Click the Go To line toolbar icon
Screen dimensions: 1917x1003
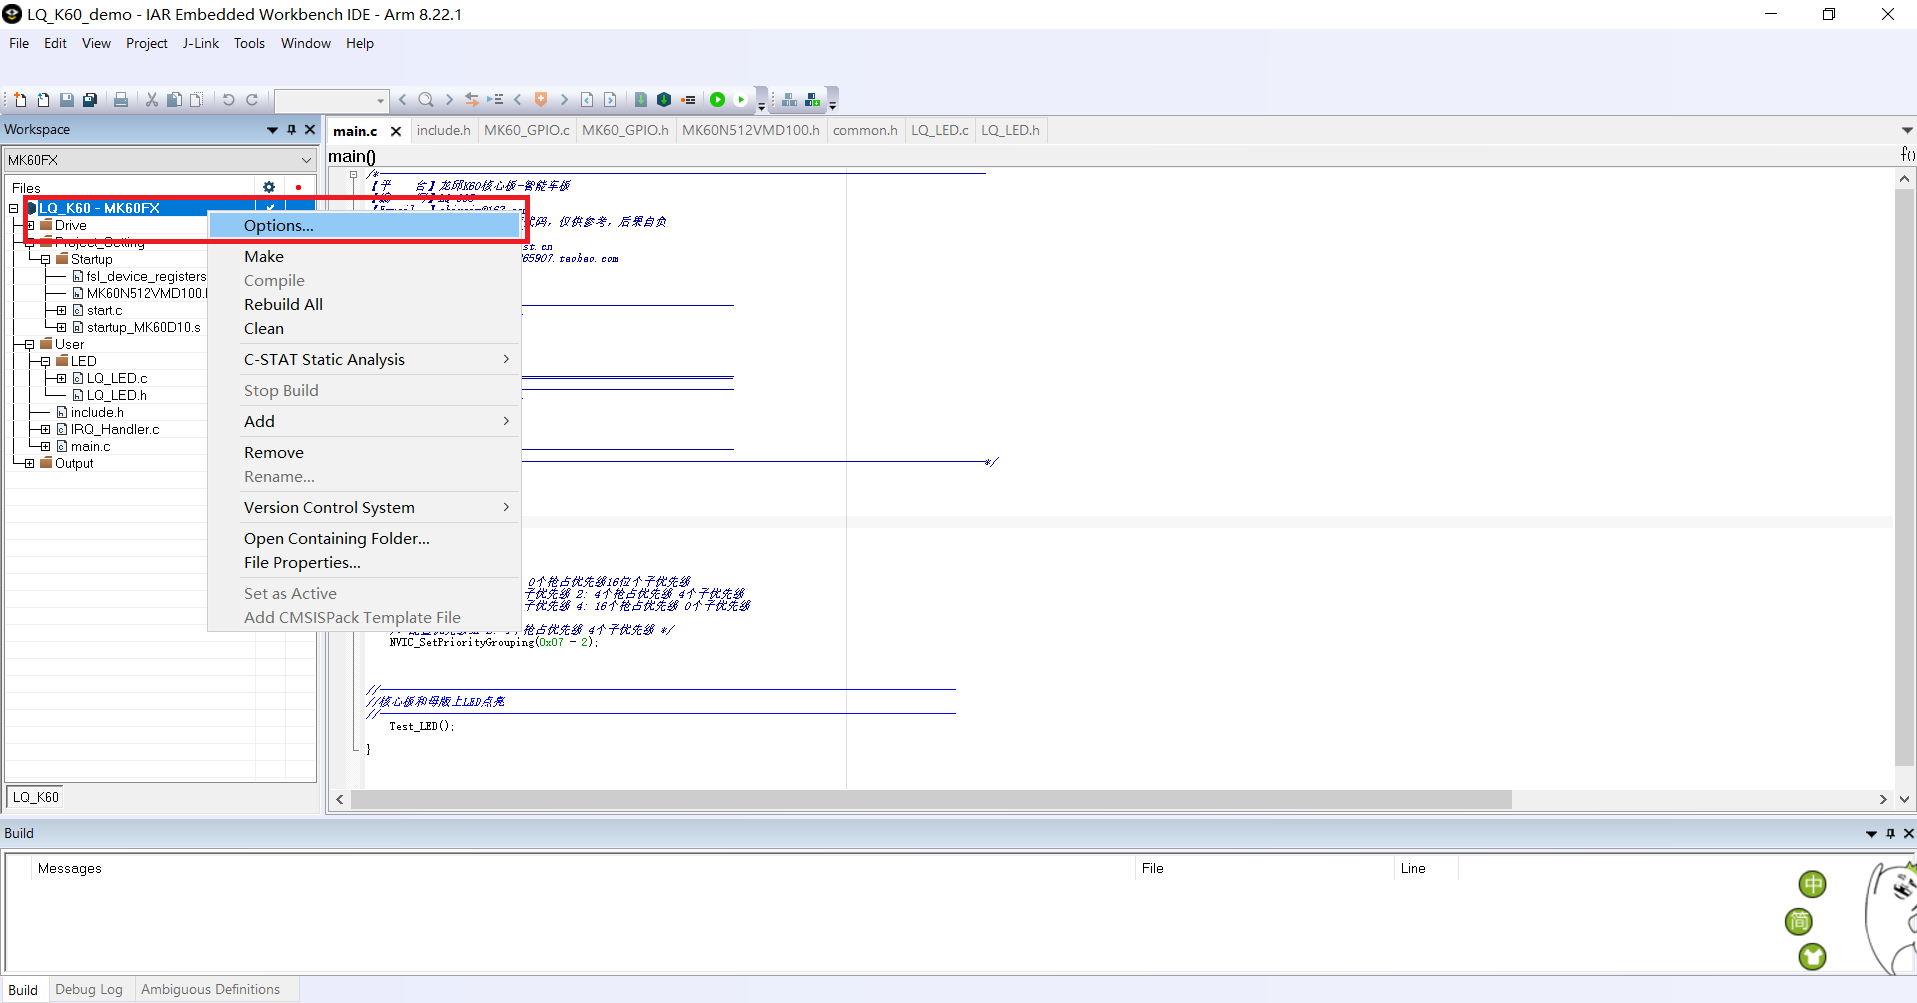point(495,100)
